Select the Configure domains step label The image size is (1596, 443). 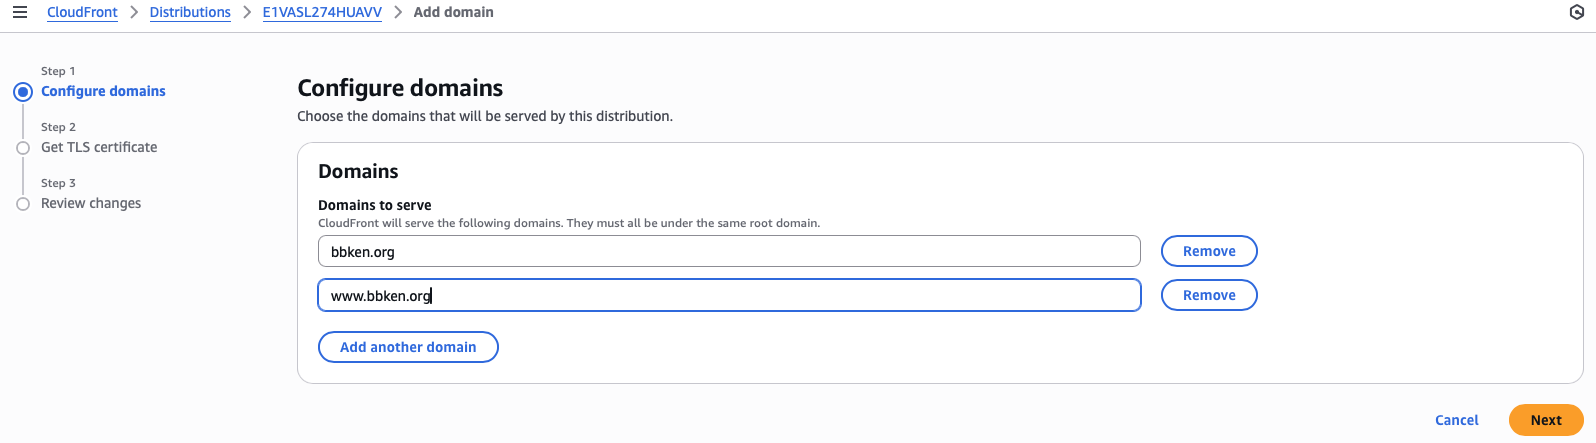[103, 91]
